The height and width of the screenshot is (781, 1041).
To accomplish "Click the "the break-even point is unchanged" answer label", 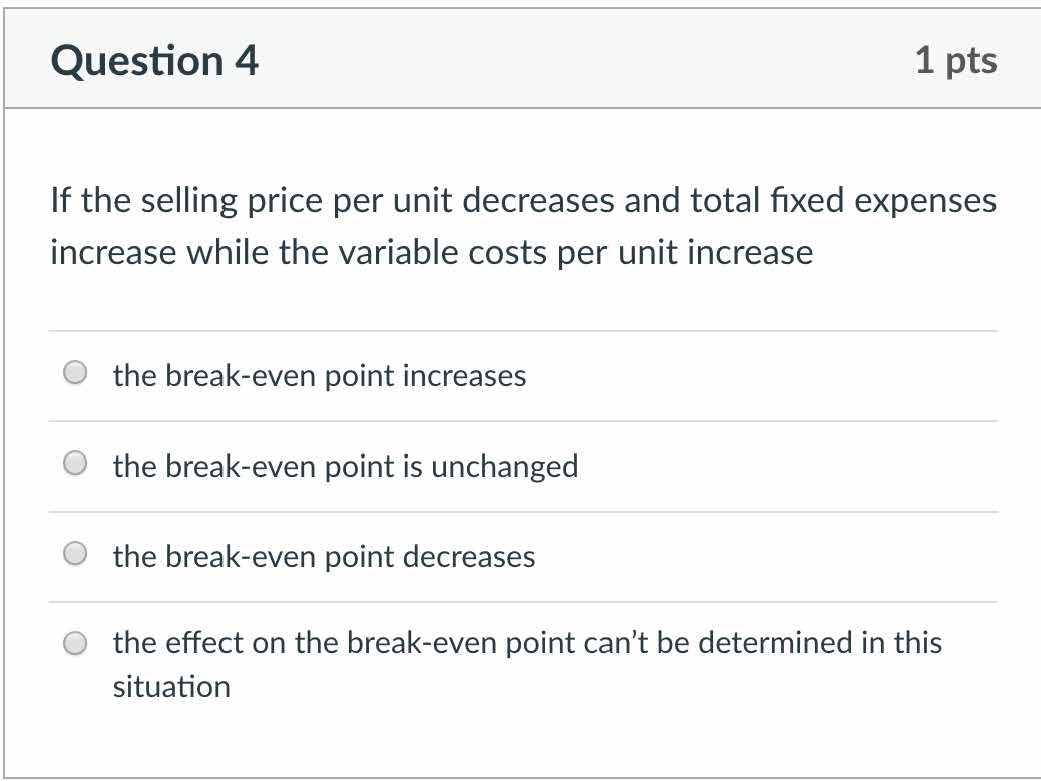I will 345,466.
